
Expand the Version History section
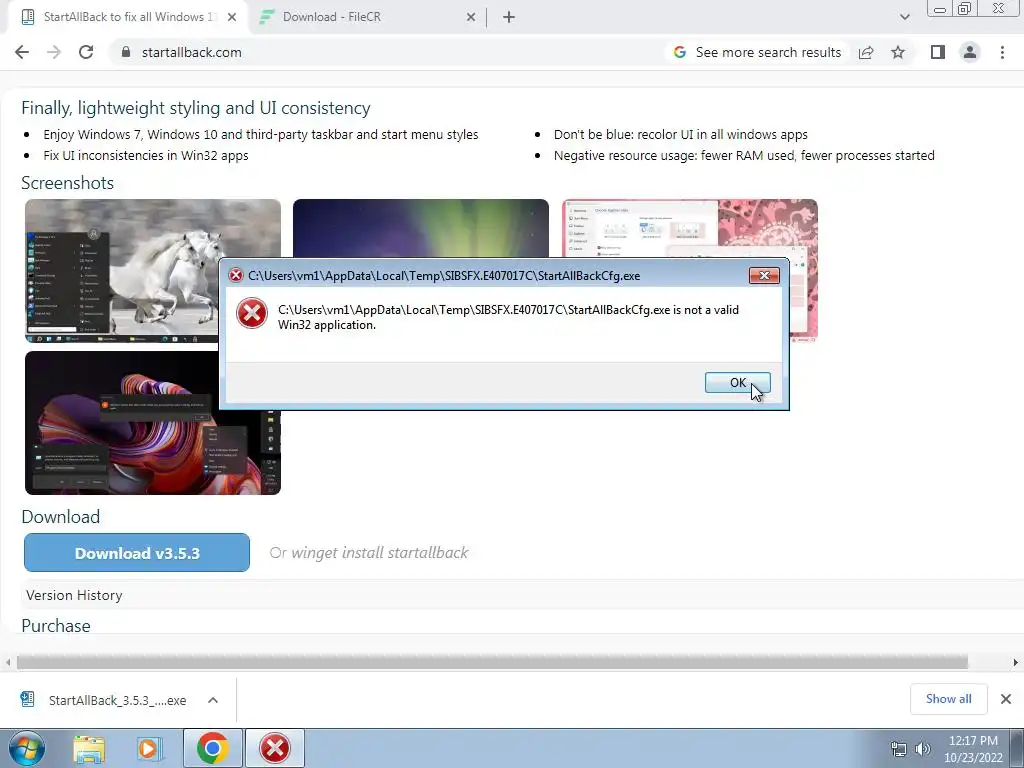pyautogui.click(x=74, y=595)
